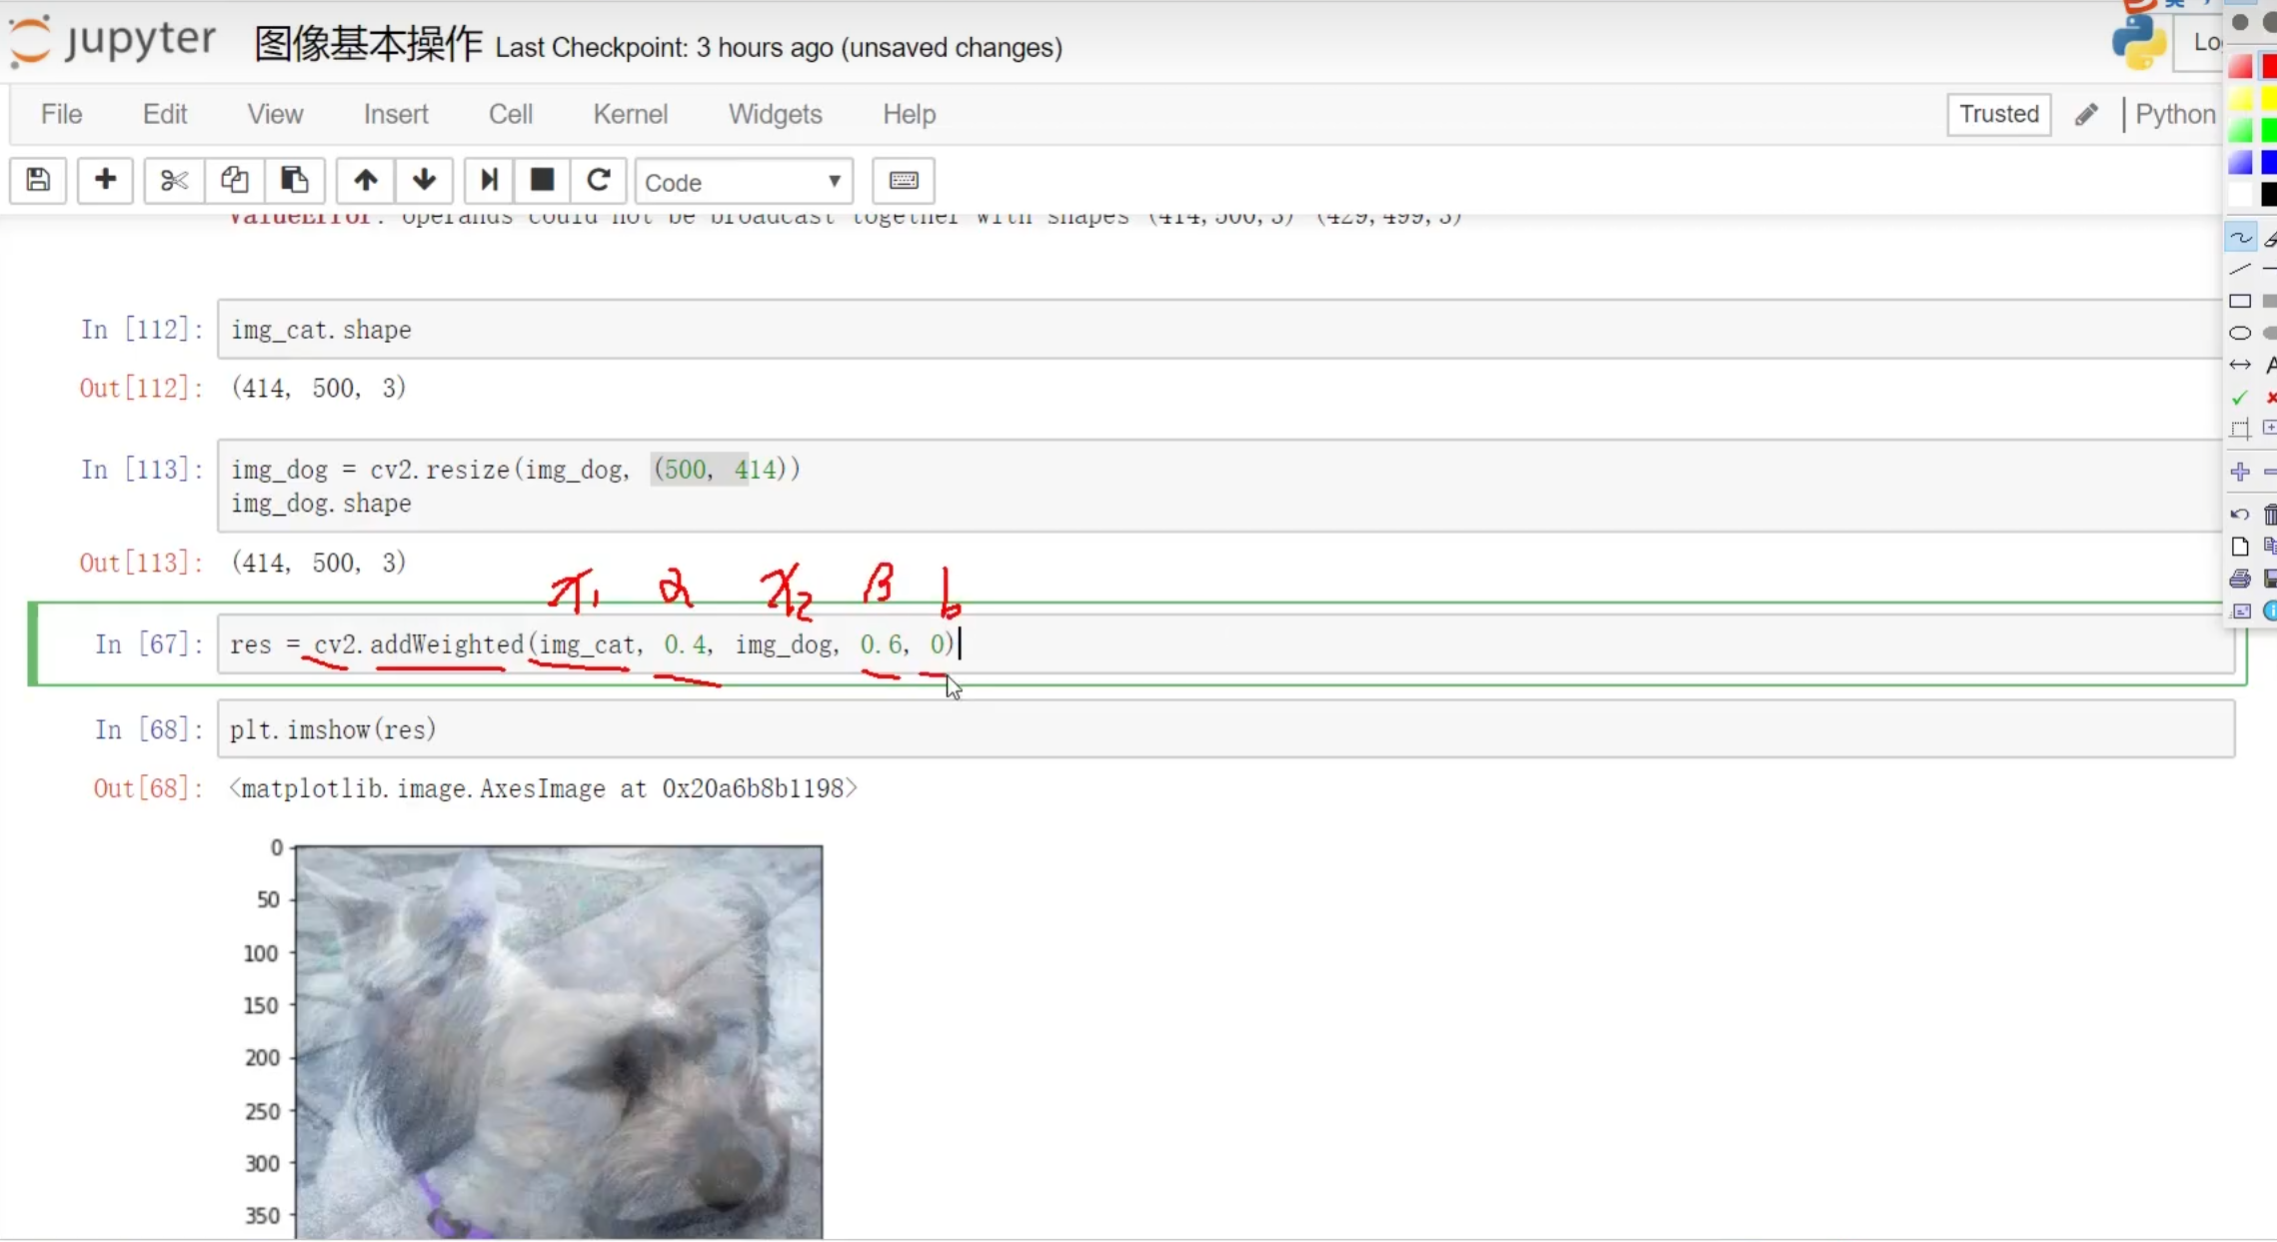The height and width of the screenshot is (1242, 2277).
Task: Click the save notebook icon
Action: [x=38, y=180]
